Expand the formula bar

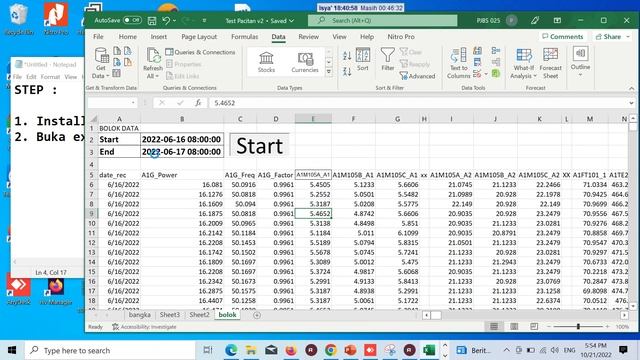click(x=631, y=103)
